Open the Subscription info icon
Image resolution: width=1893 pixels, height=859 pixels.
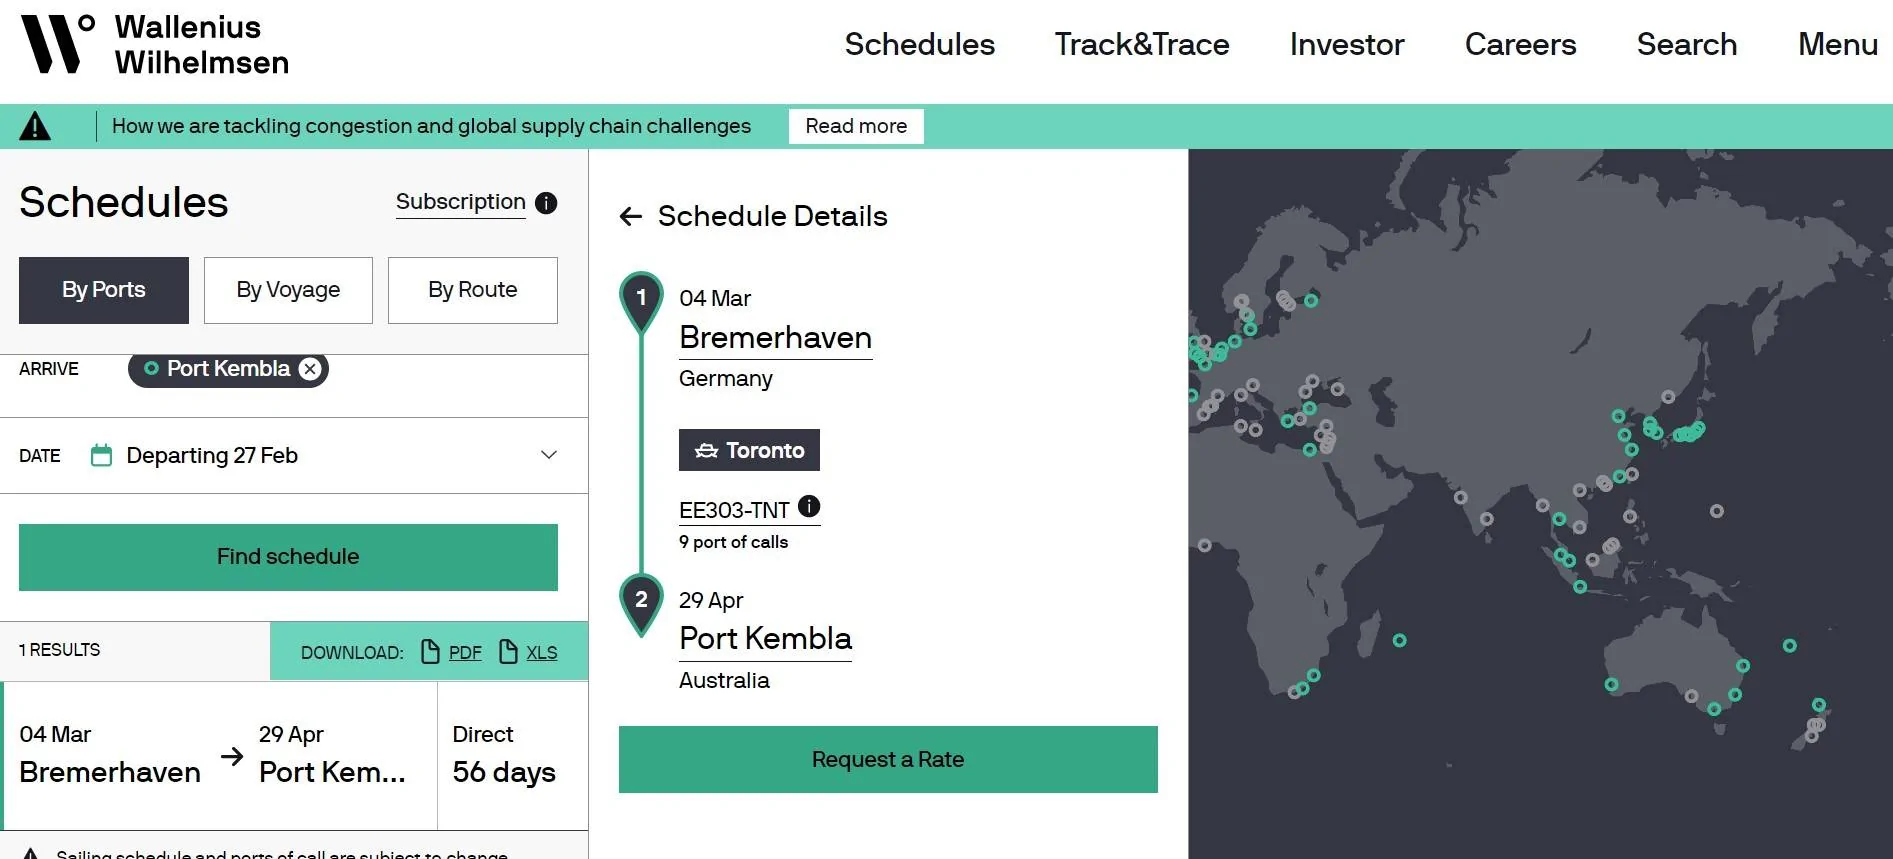click(x=546, y=203)
